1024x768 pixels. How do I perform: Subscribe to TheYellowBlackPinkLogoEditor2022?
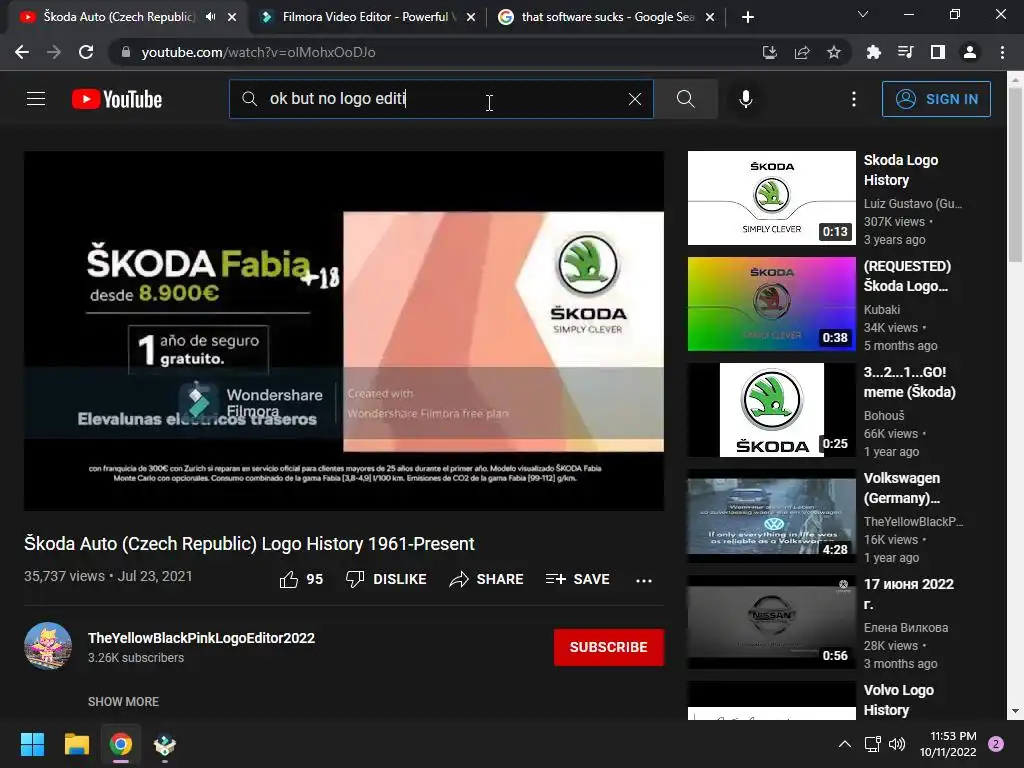[609, 647]
